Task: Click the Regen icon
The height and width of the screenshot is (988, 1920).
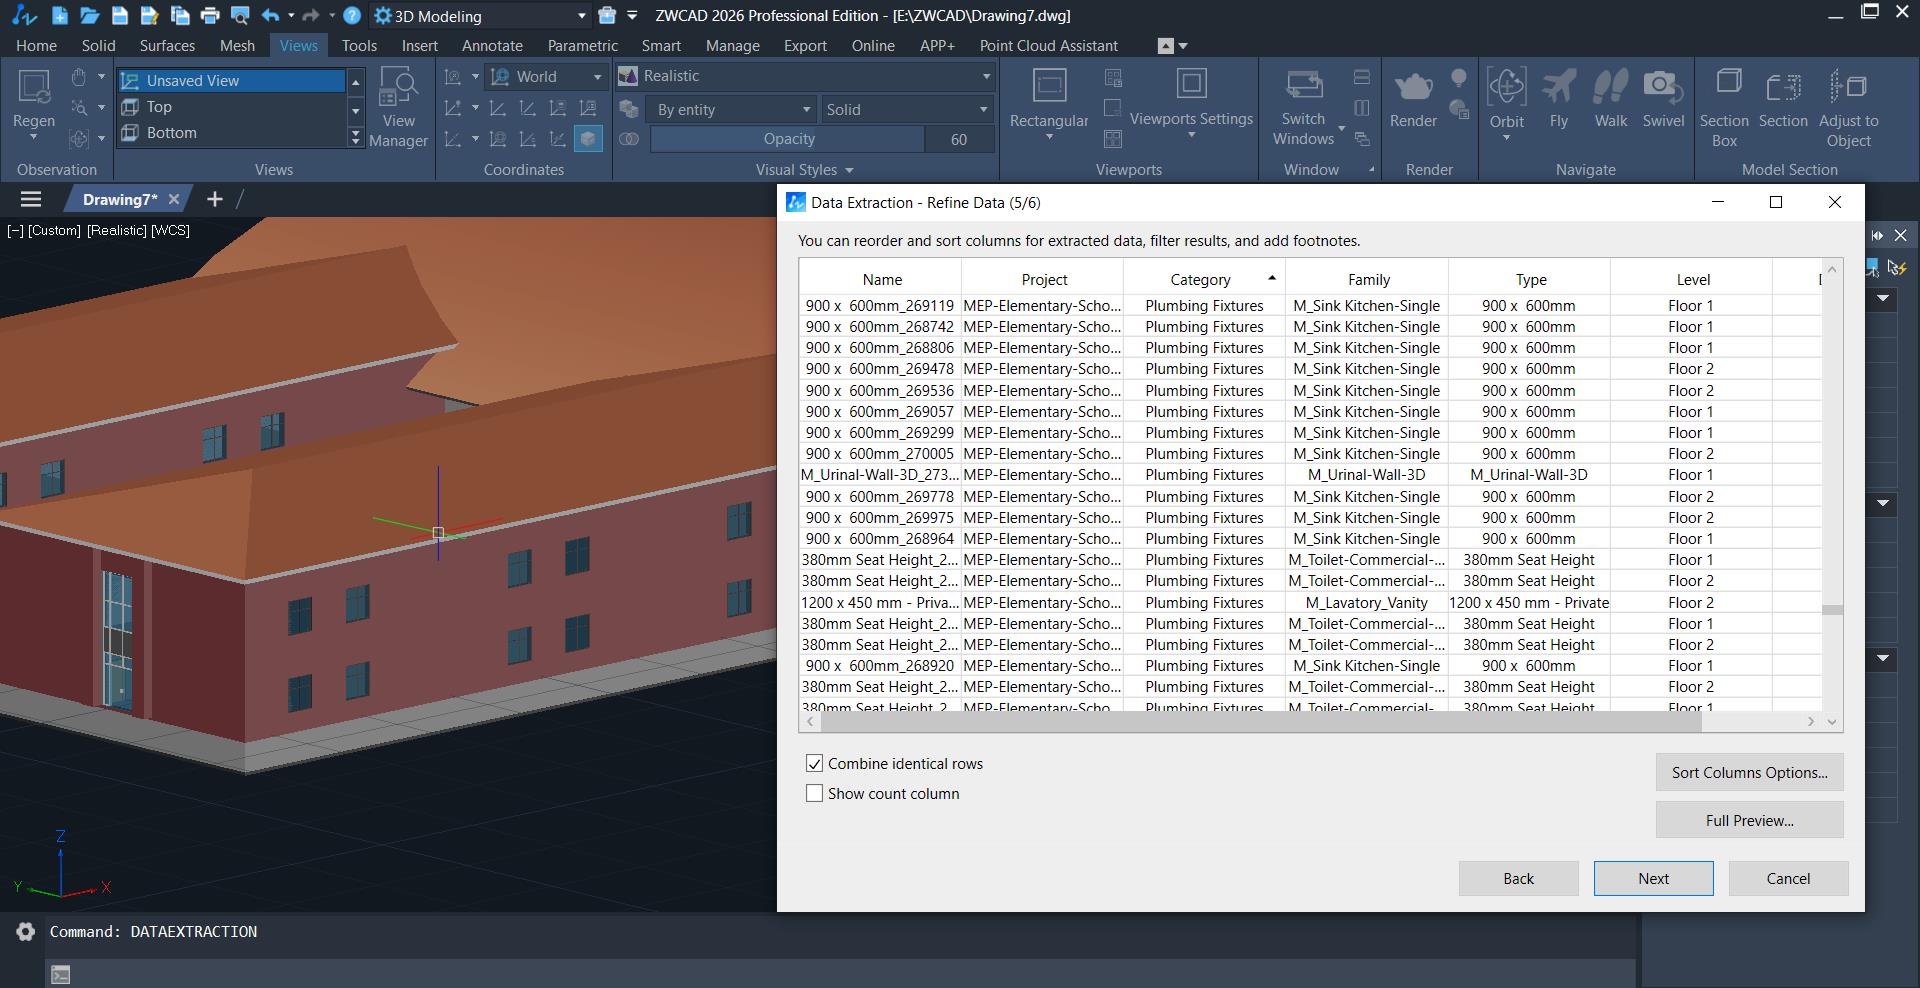Action: coord(34,88)
